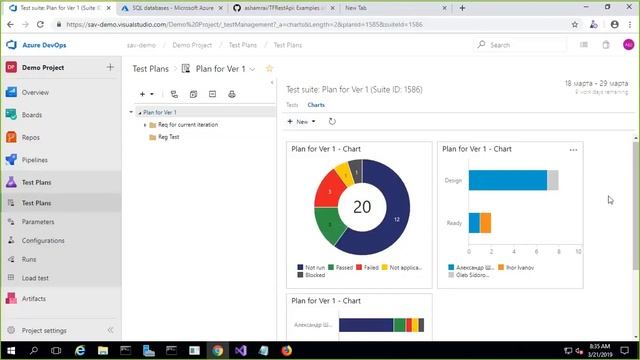
Task: Switch to the Tests tab
Action: point(292,105)
